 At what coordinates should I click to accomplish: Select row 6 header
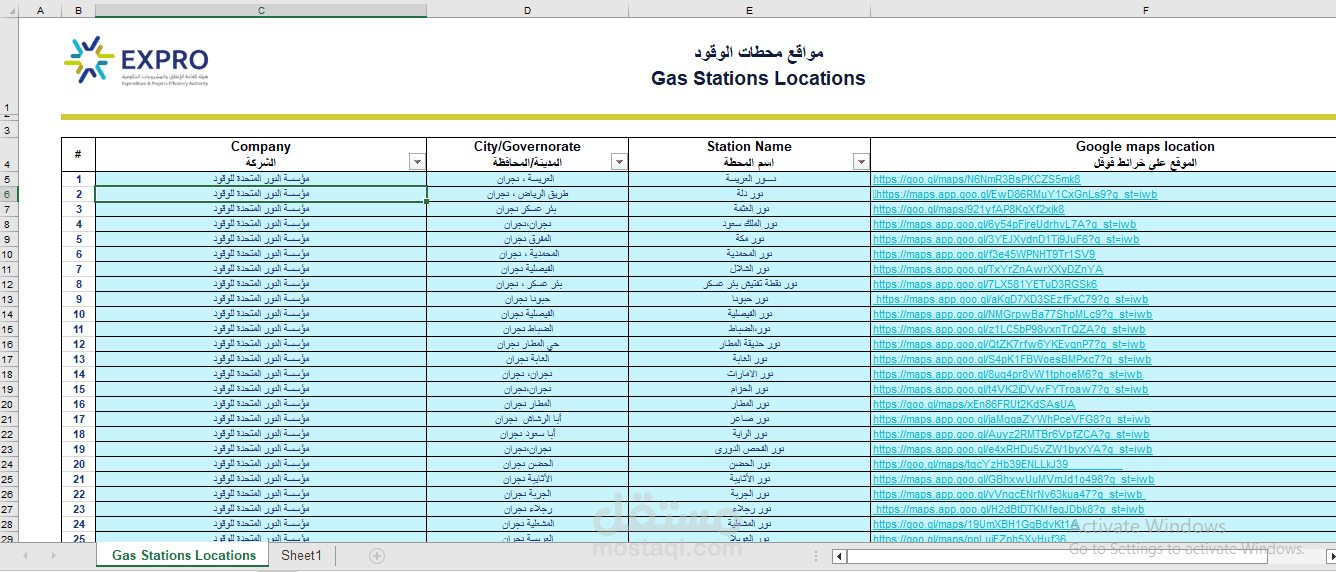tap(9, 194)
